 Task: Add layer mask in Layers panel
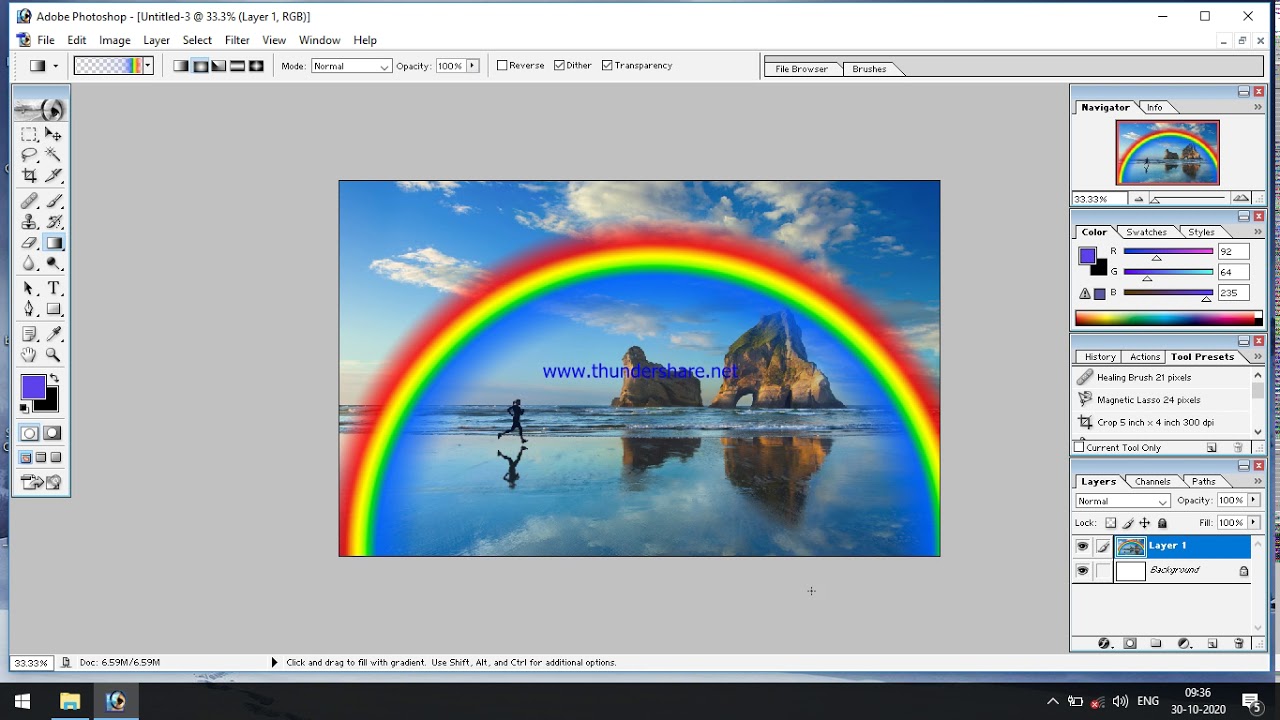pos(1130,643)
